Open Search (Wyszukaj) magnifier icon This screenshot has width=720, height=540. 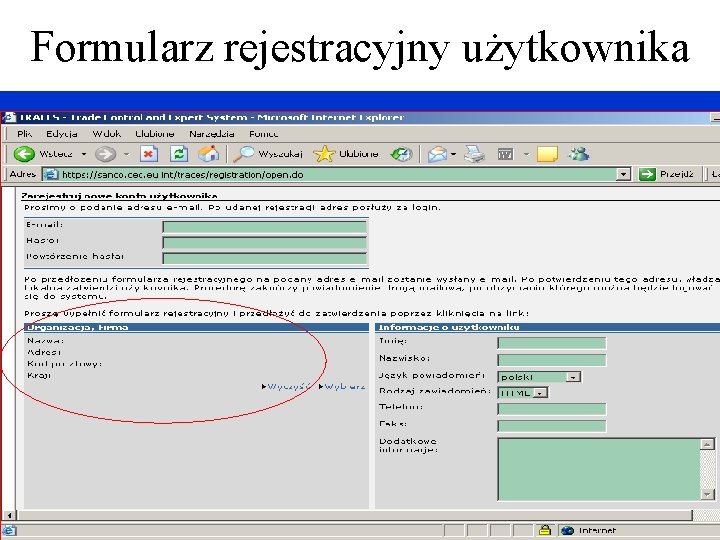(243, 154)
